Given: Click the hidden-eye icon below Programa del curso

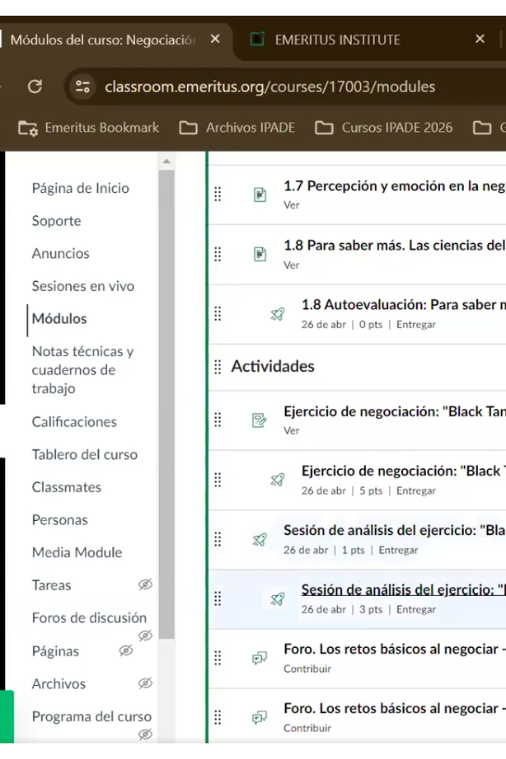Looking at the screenshot, I should (x=145, y=734).
